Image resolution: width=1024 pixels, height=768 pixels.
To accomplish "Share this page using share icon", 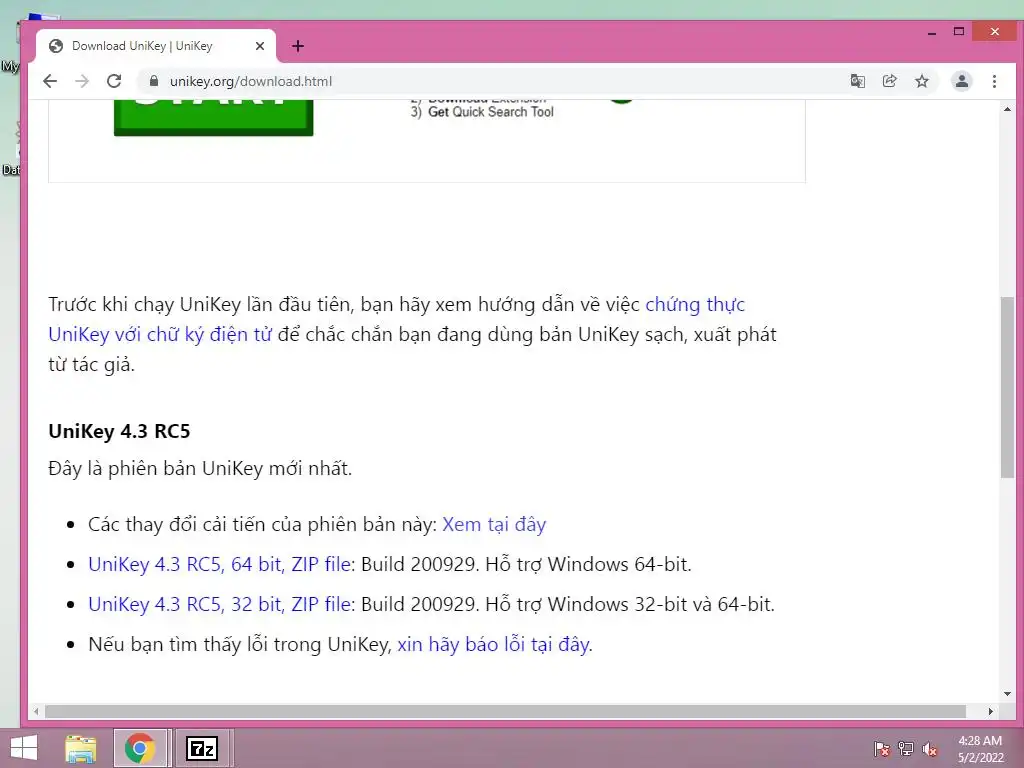I will tap(889, 81).
